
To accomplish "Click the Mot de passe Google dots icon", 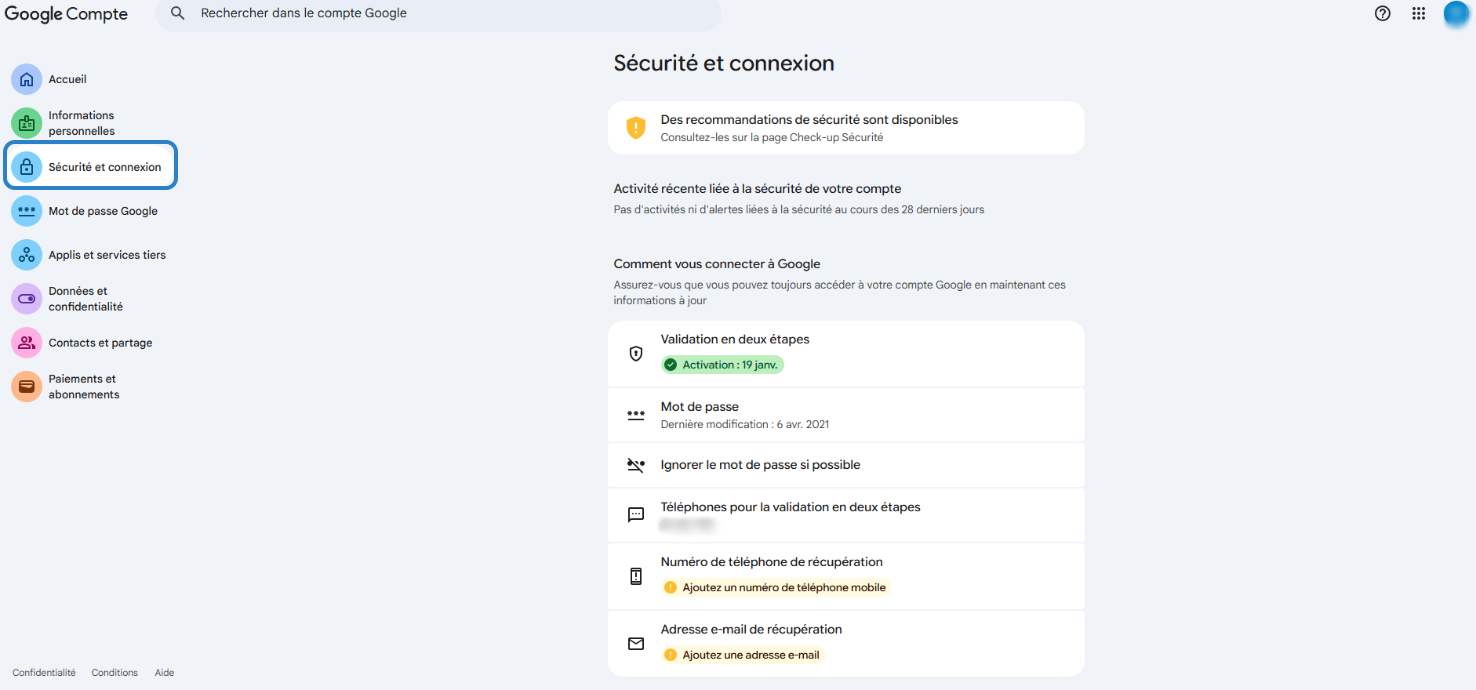I will (x=26, y=211).
